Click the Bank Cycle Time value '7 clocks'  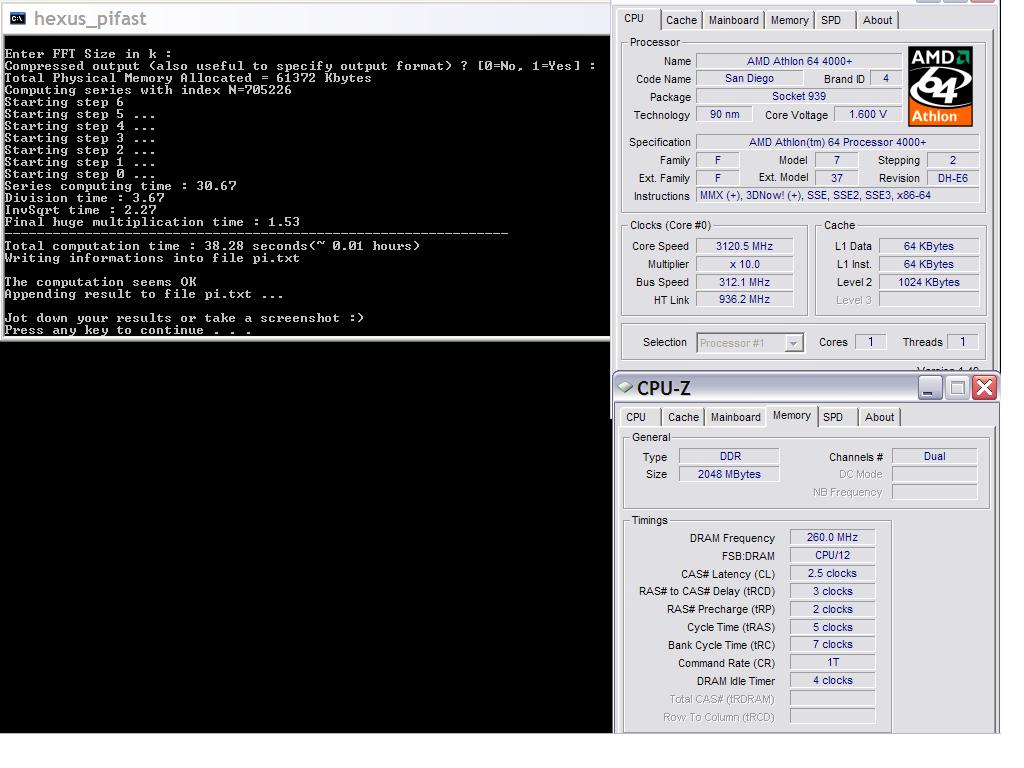coord(833,645)
